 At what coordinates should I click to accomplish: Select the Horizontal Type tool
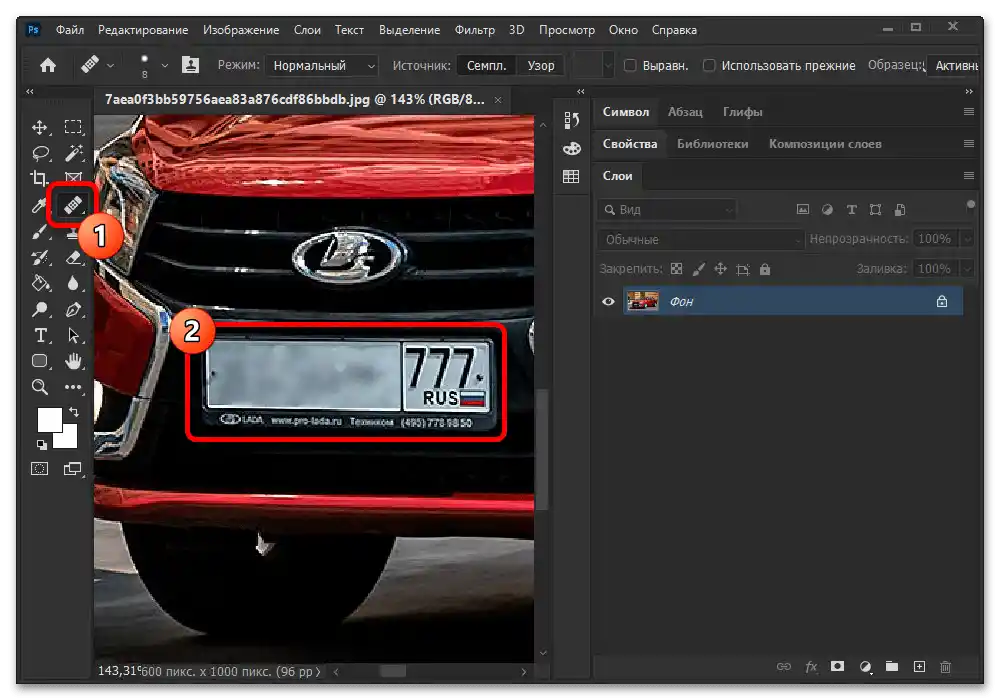[40, 335]
